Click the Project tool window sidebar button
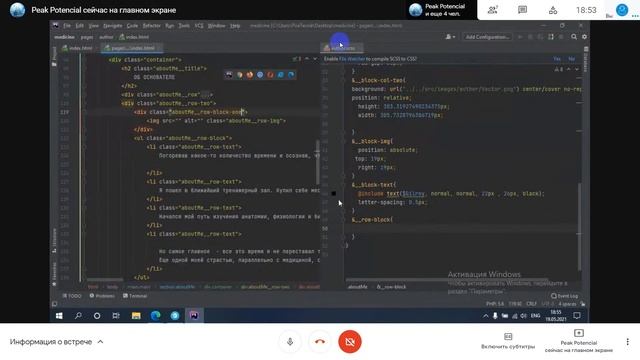 click(x=54, y=57)
